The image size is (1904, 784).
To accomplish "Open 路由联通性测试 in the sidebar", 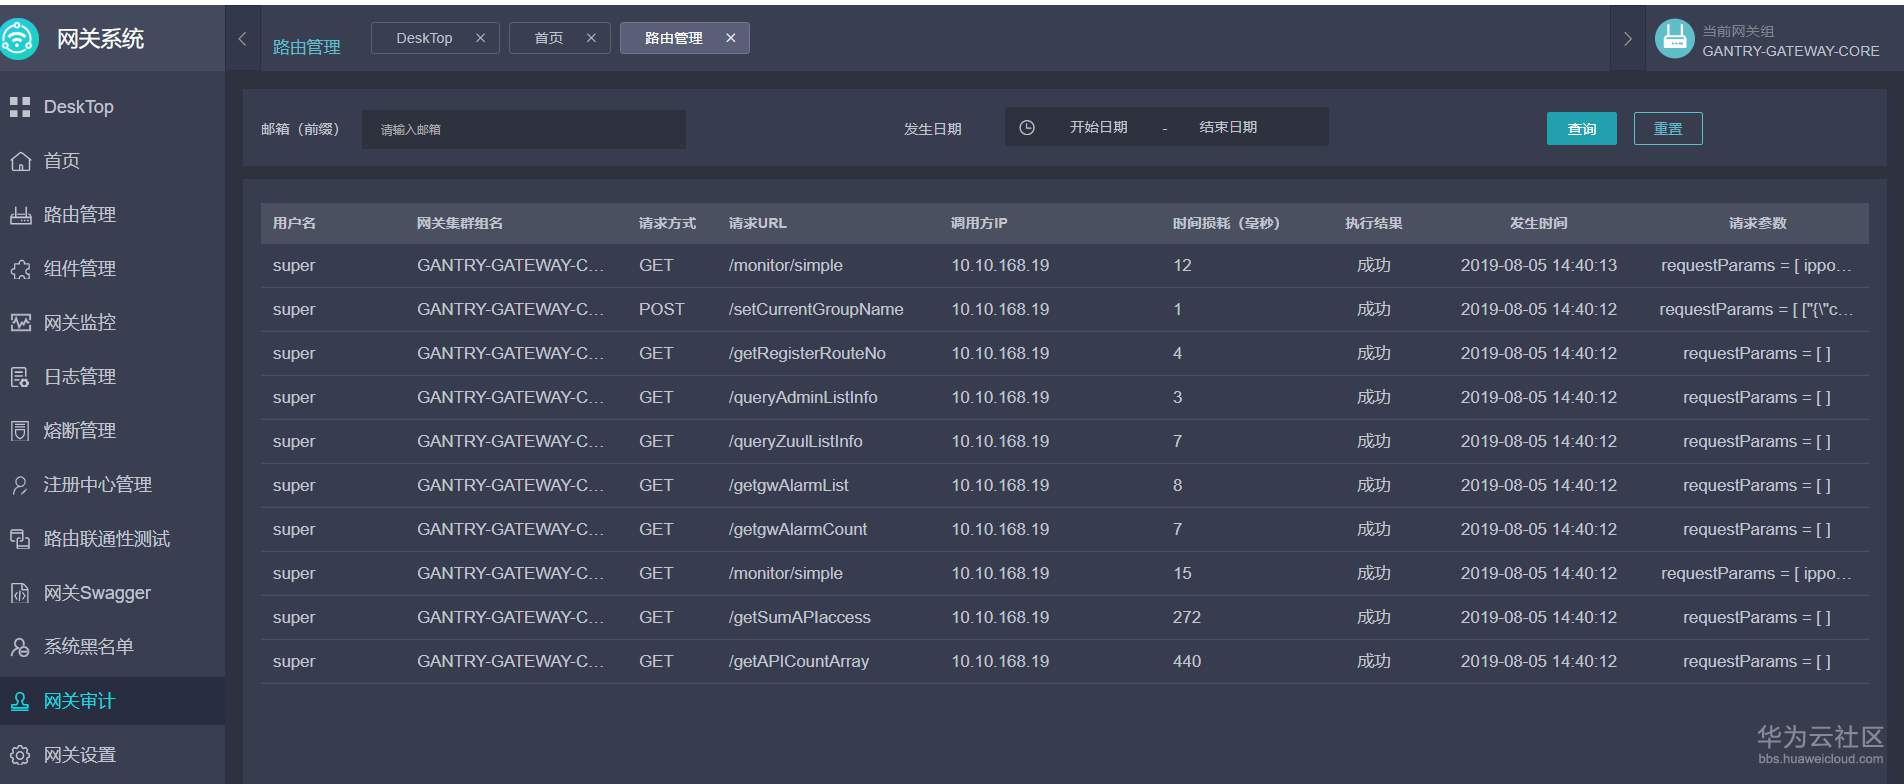I will click(112, 539).
